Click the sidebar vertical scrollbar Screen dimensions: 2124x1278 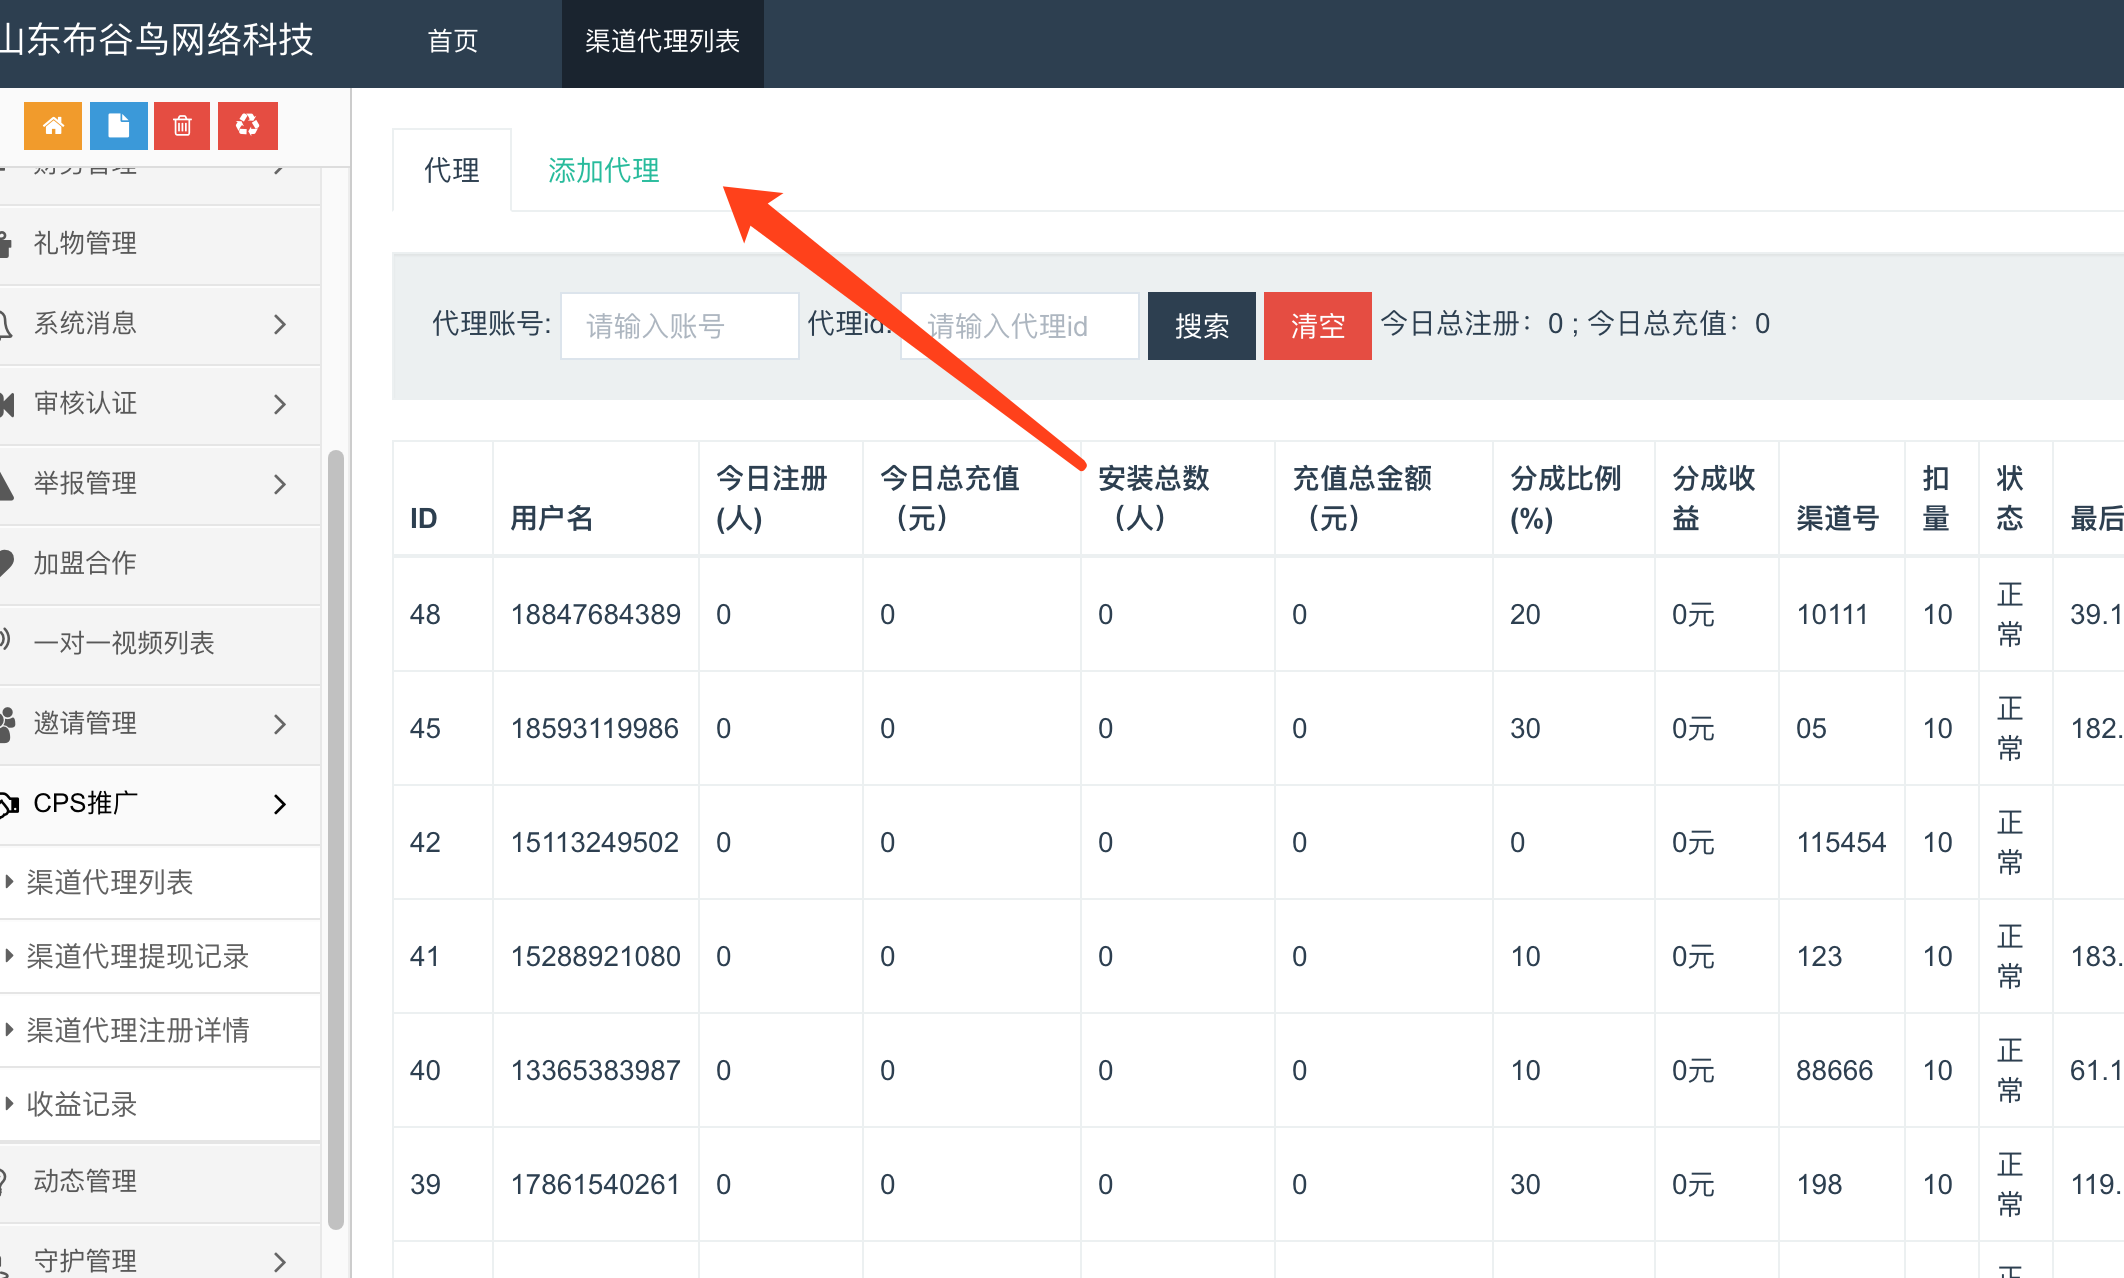pyautogui.click(x=336, y=840)
